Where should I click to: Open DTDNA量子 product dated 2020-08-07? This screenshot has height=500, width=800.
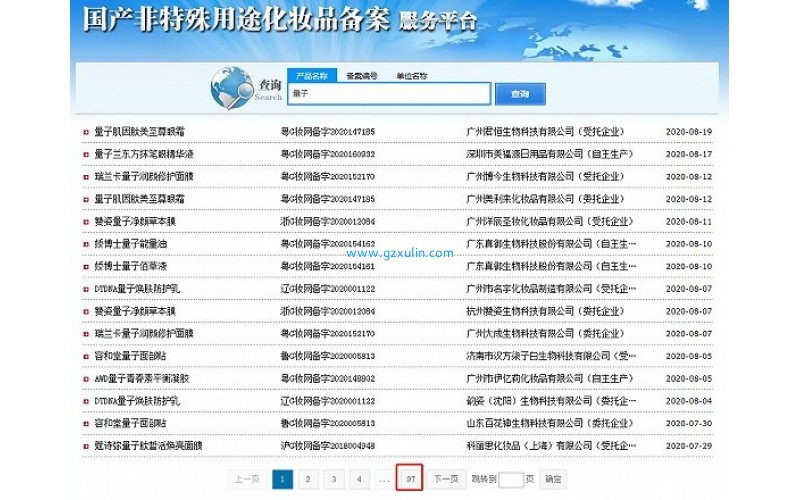(x=137, y=289)
